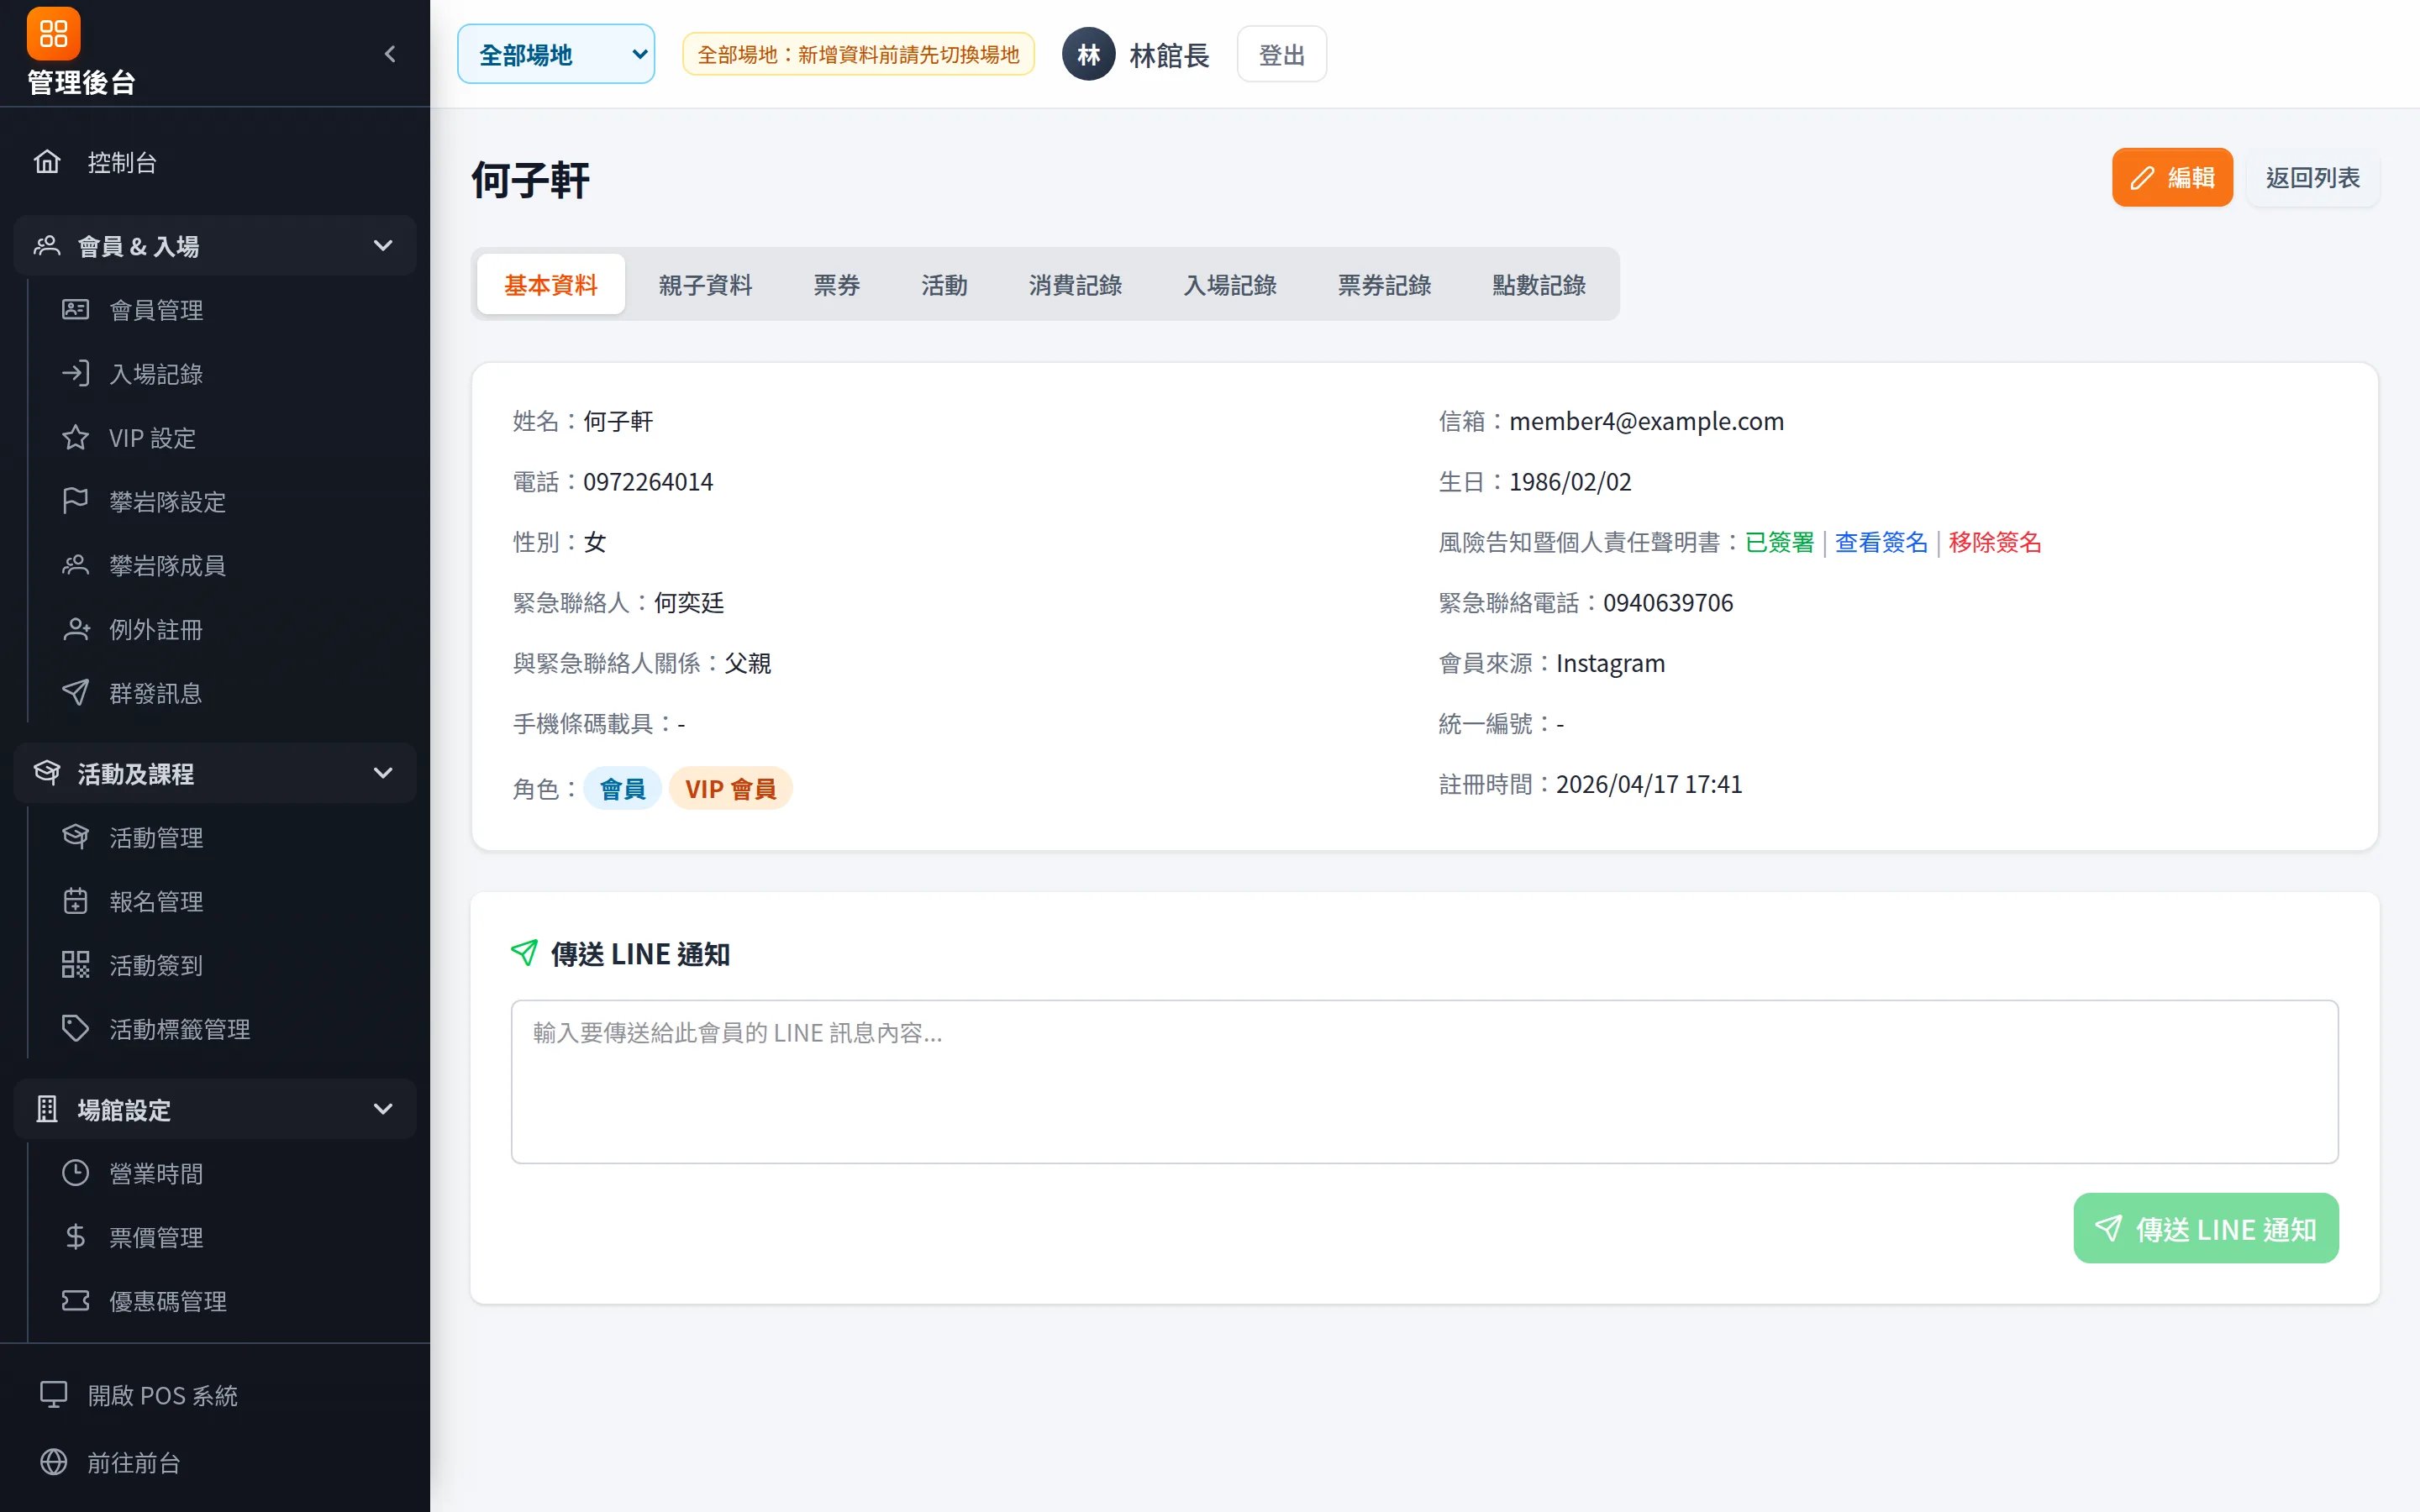Select the 基本資料 tab
The image size is (2420, 1512).
(x=551, y=285)
